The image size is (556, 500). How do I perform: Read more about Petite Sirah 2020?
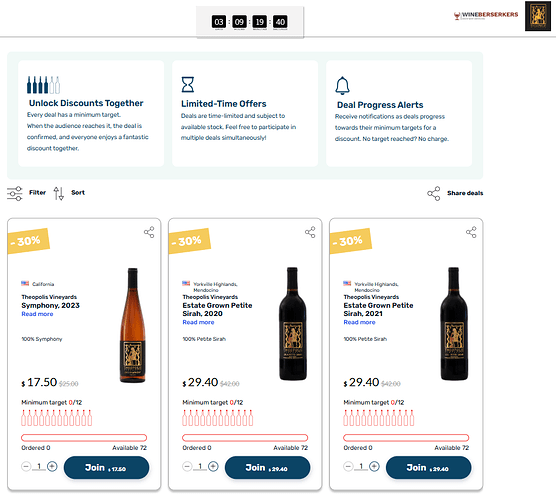click(198, 322)
